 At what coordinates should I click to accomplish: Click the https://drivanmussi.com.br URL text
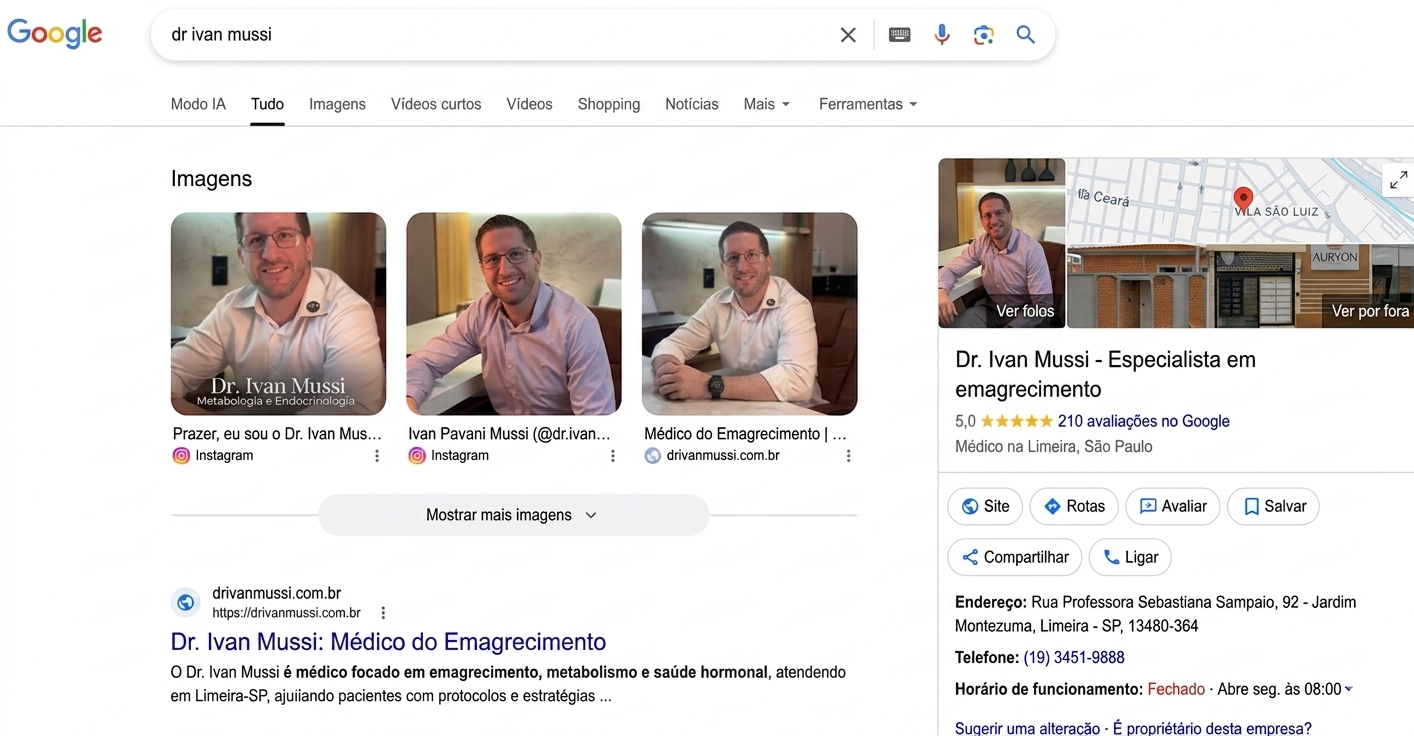286,613
